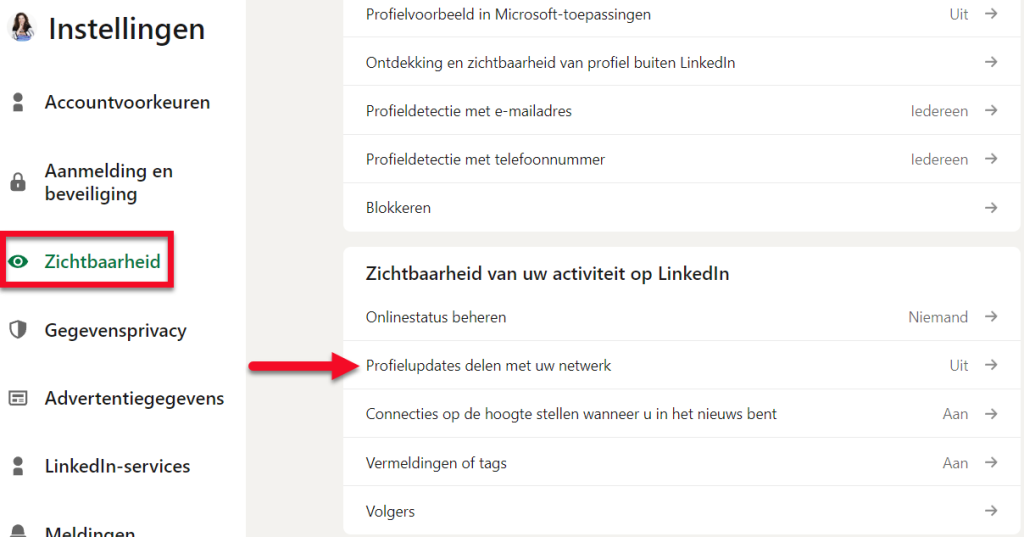This screenshot has width=1024, height=537.
Task: Open Profieldetectie met e-mailadres
Action: (681, 110)
